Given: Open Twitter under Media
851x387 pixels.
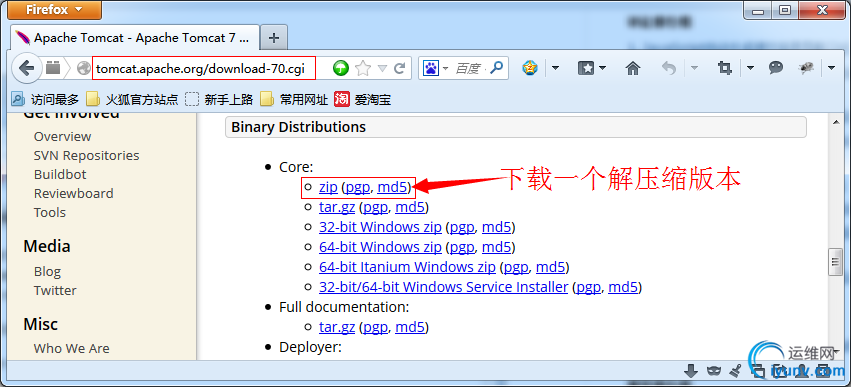Looking at the screenshot, I should point(55,290).
